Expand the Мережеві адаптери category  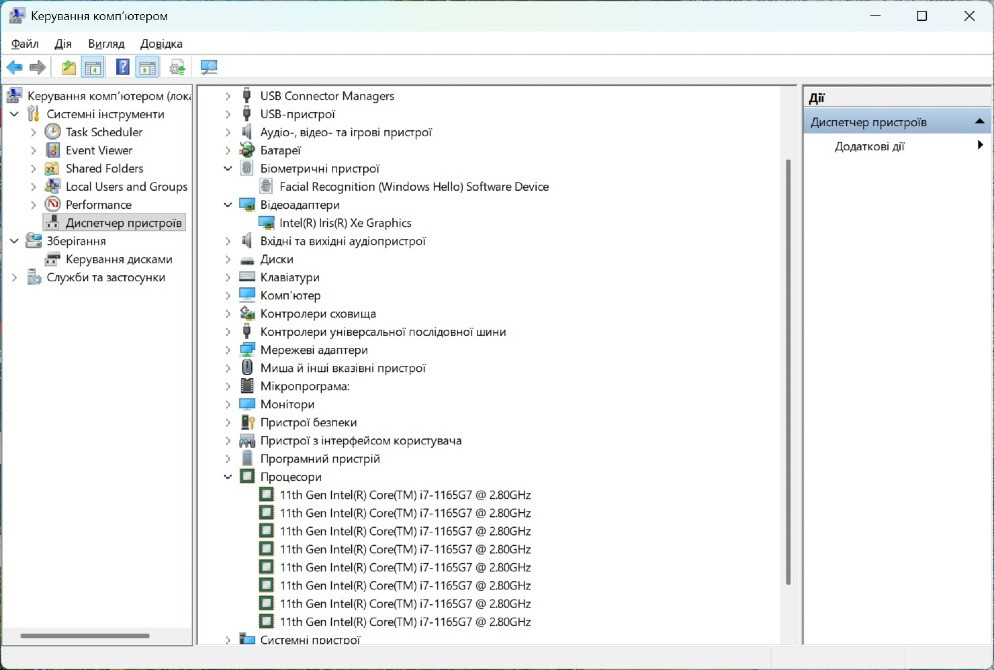(228, 350)
